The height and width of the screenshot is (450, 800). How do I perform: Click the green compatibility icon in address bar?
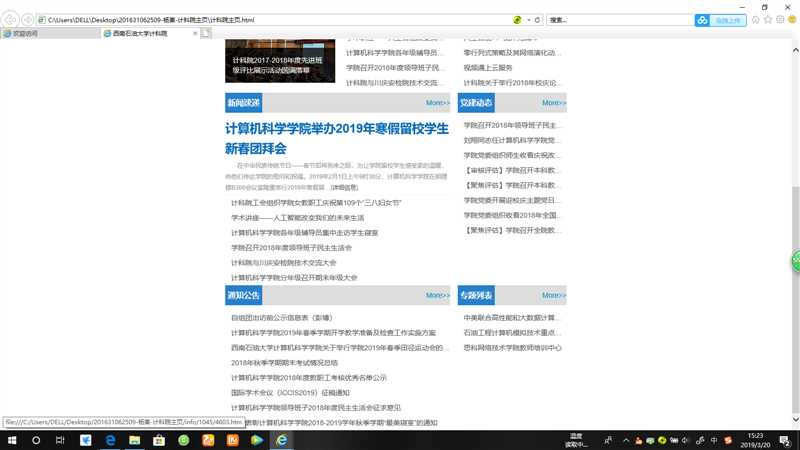[x=517, y=20]
